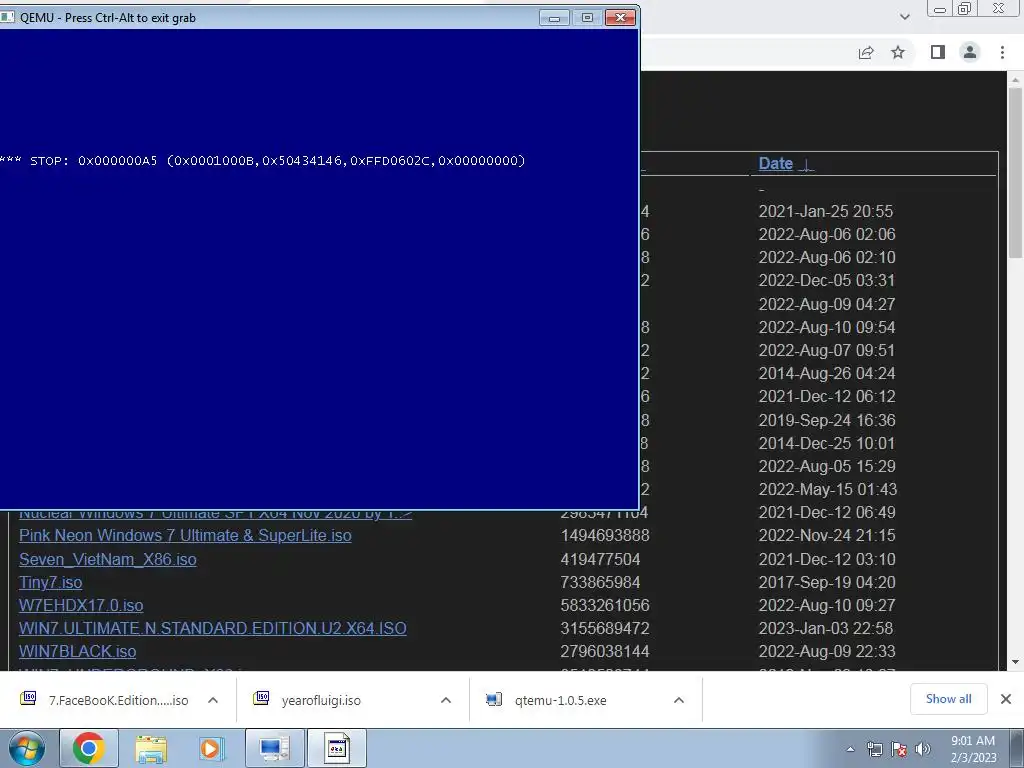The image size is (1024, 768).
Task: Select date 2022-Dec-05 03:31 text
Action: 826,281
